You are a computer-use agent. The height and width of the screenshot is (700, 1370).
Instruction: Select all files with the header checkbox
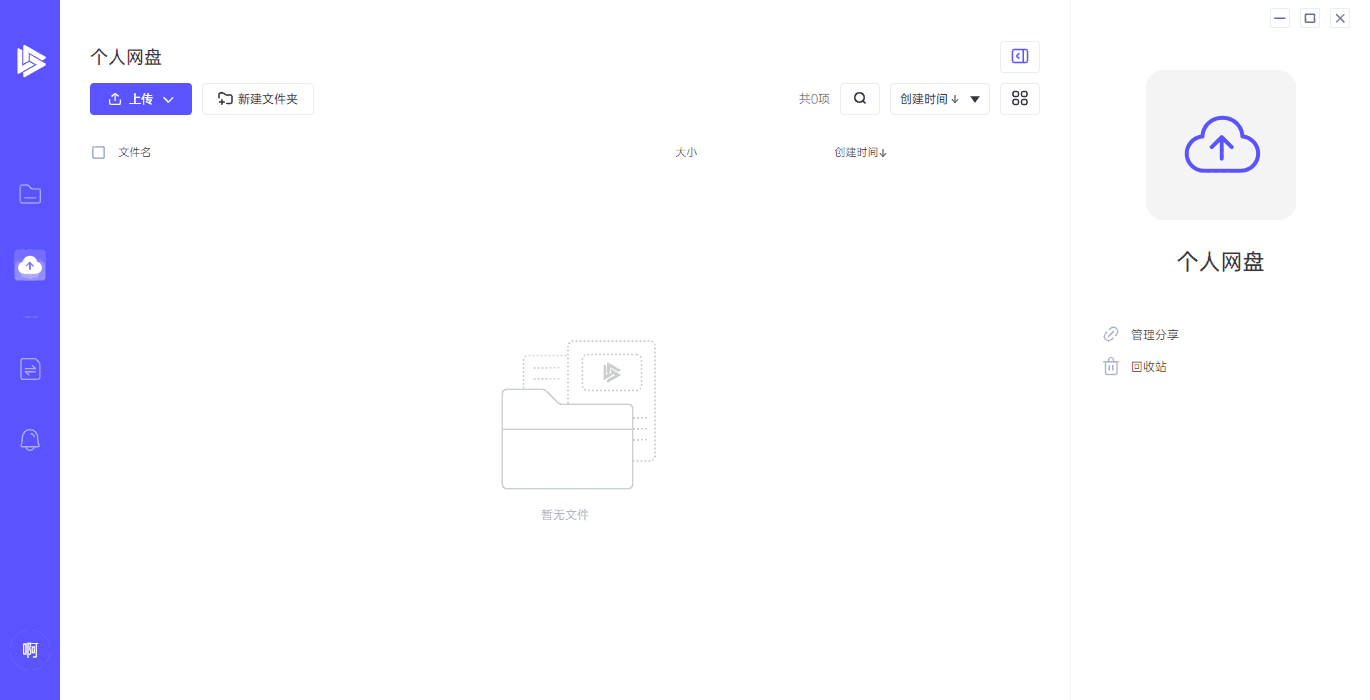click(98, 152)
